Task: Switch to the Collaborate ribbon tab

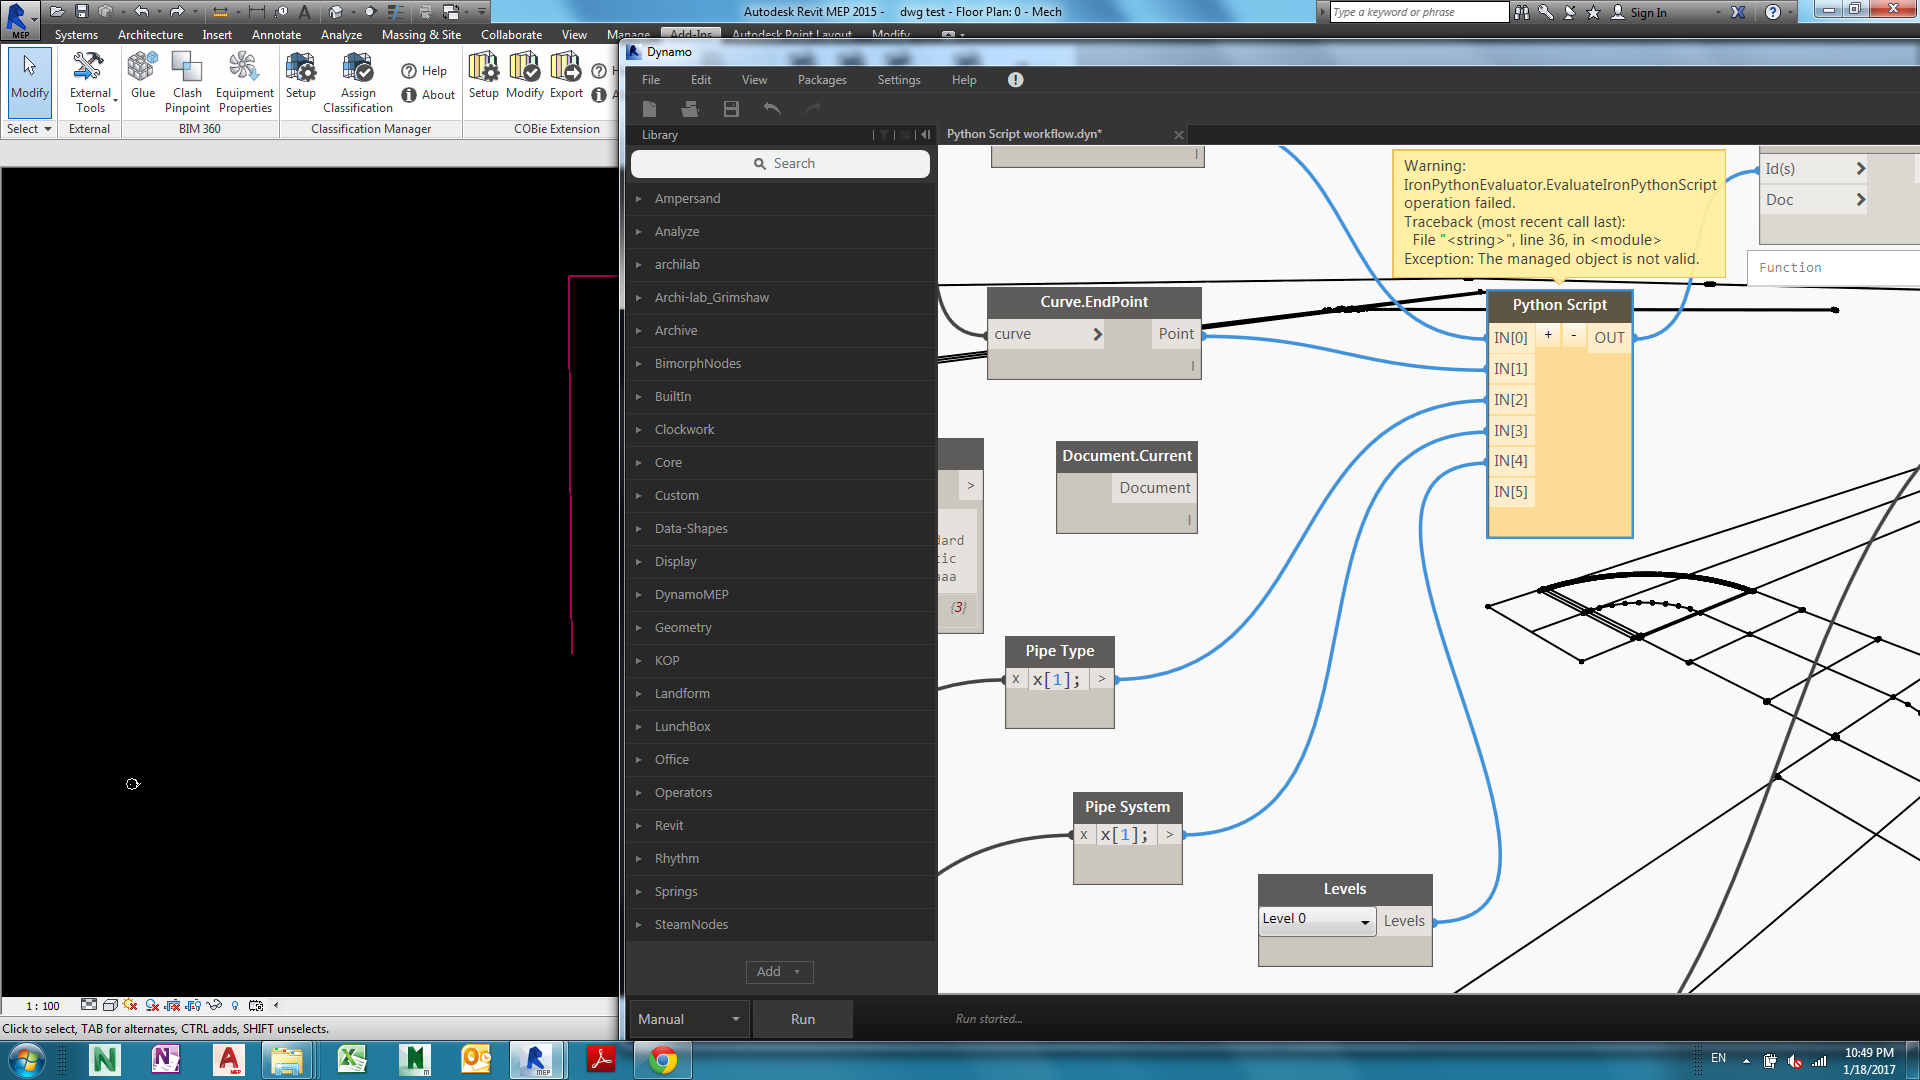Action: pos(511,35)
